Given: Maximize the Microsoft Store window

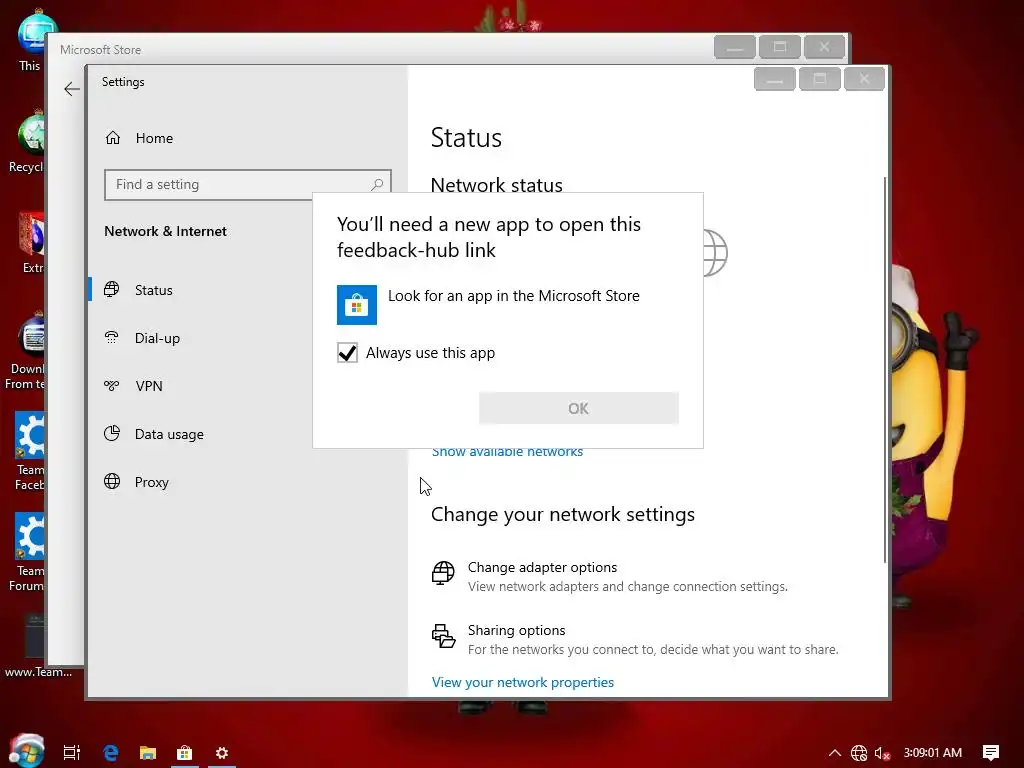Looking at the screenshot, I should pos(779,47).
